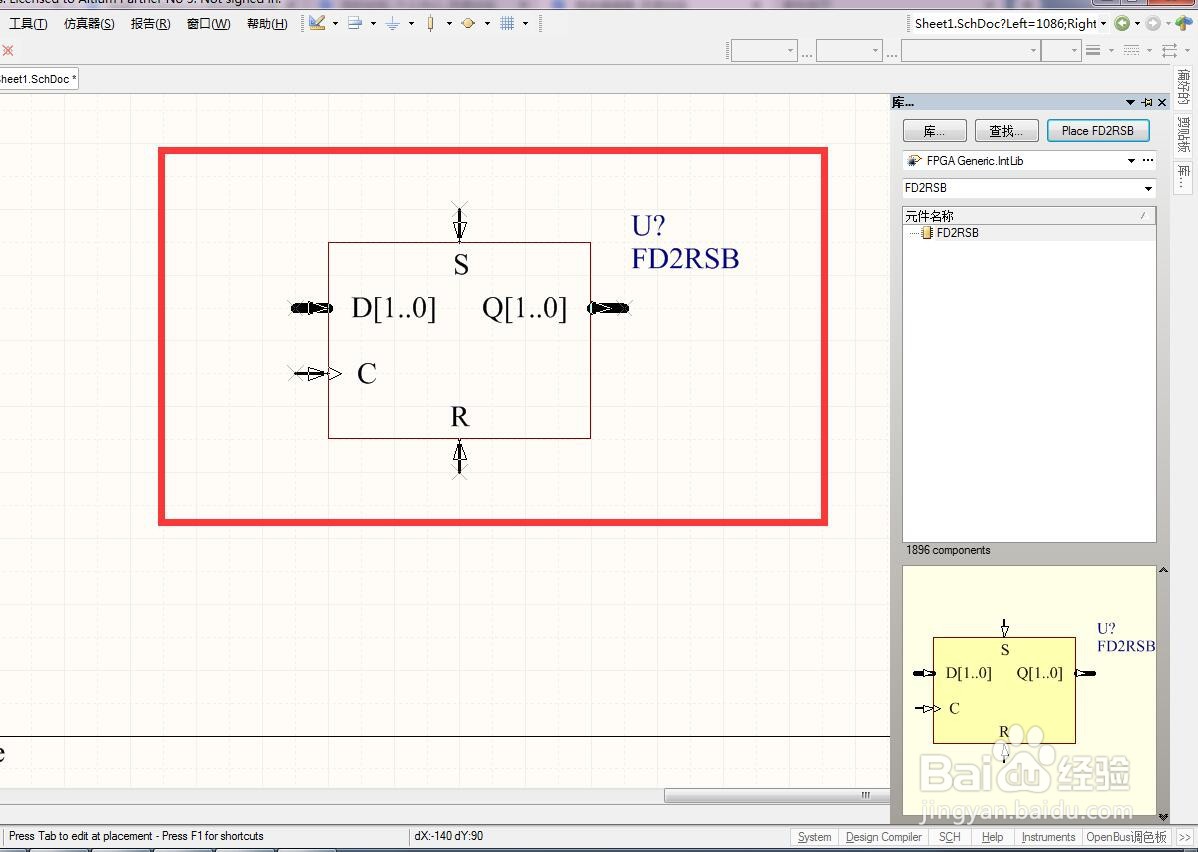Expand the grids dropdown arrow
1198x852 pixels.
pos(525,24)
